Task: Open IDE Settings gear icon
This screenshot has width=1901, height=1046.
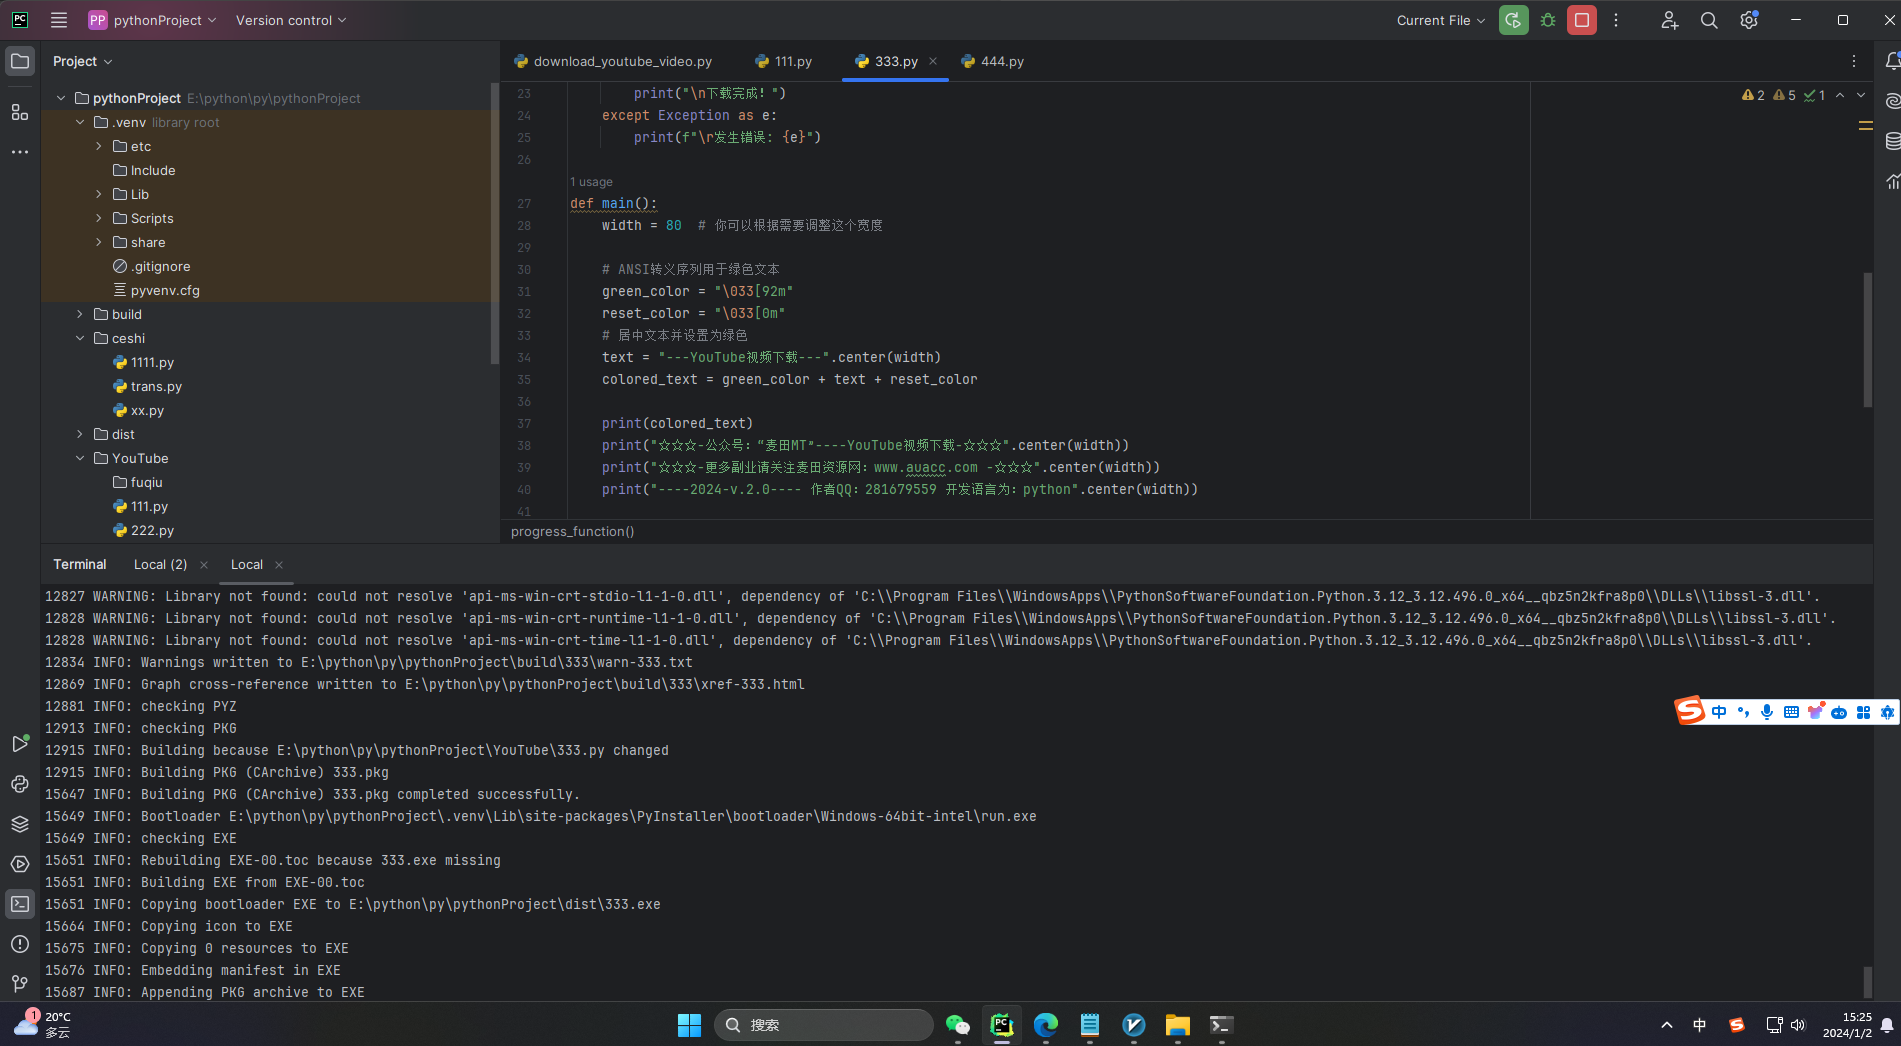Action: [1749, 20]
